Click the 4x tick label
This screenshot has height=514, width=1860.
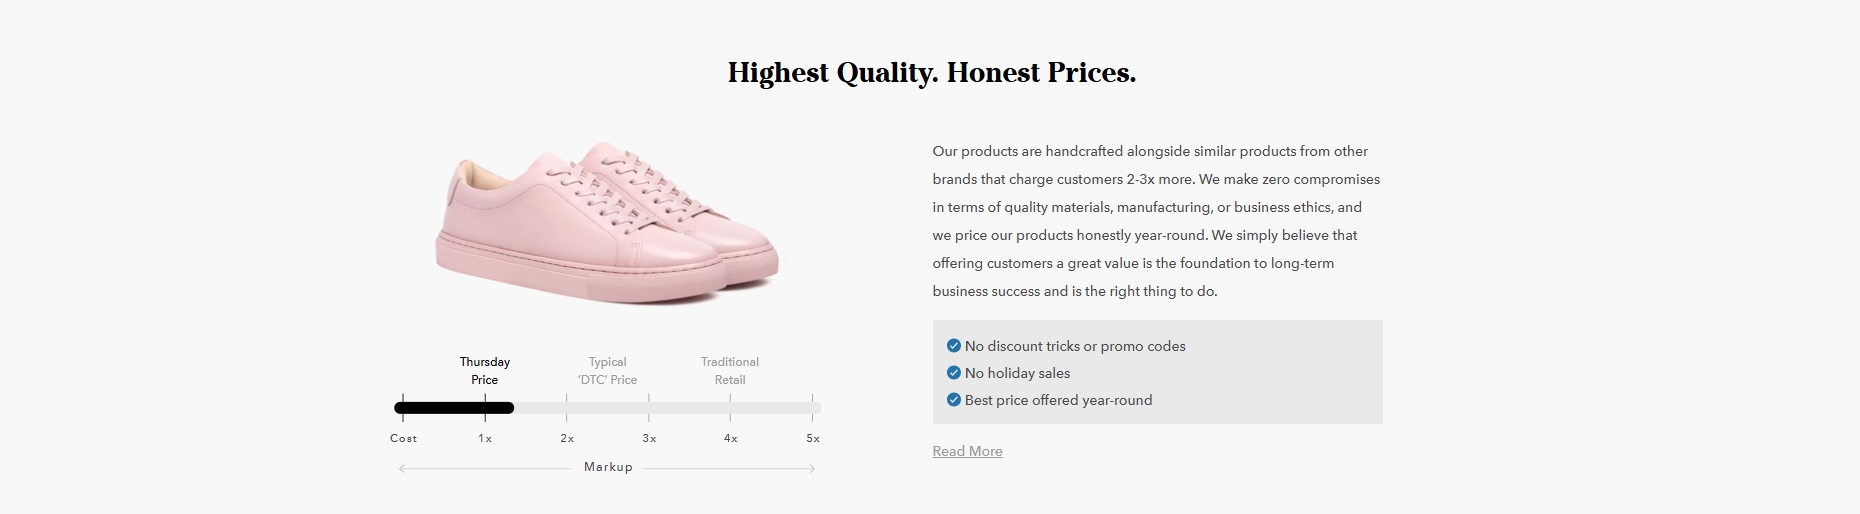(731, 438)
